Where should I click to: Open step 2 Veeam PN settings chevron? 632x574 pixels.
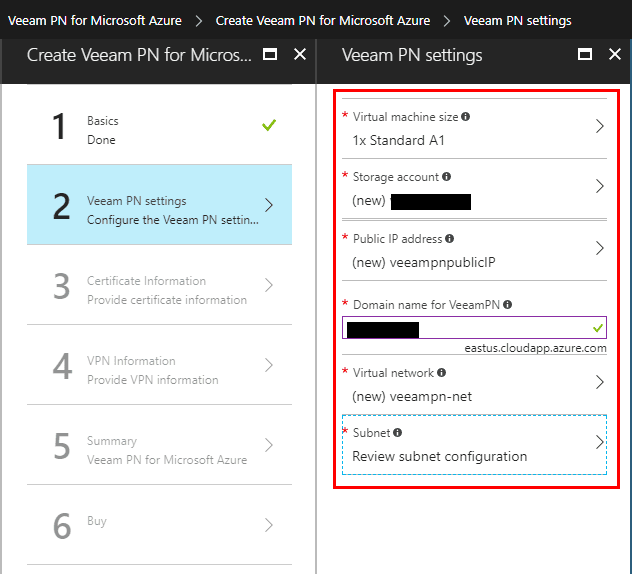pos(269,205)
